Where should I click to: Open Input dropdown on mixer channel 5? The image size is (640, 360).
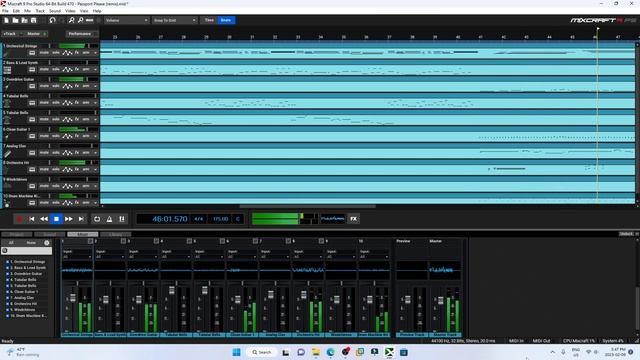[209, 257]
